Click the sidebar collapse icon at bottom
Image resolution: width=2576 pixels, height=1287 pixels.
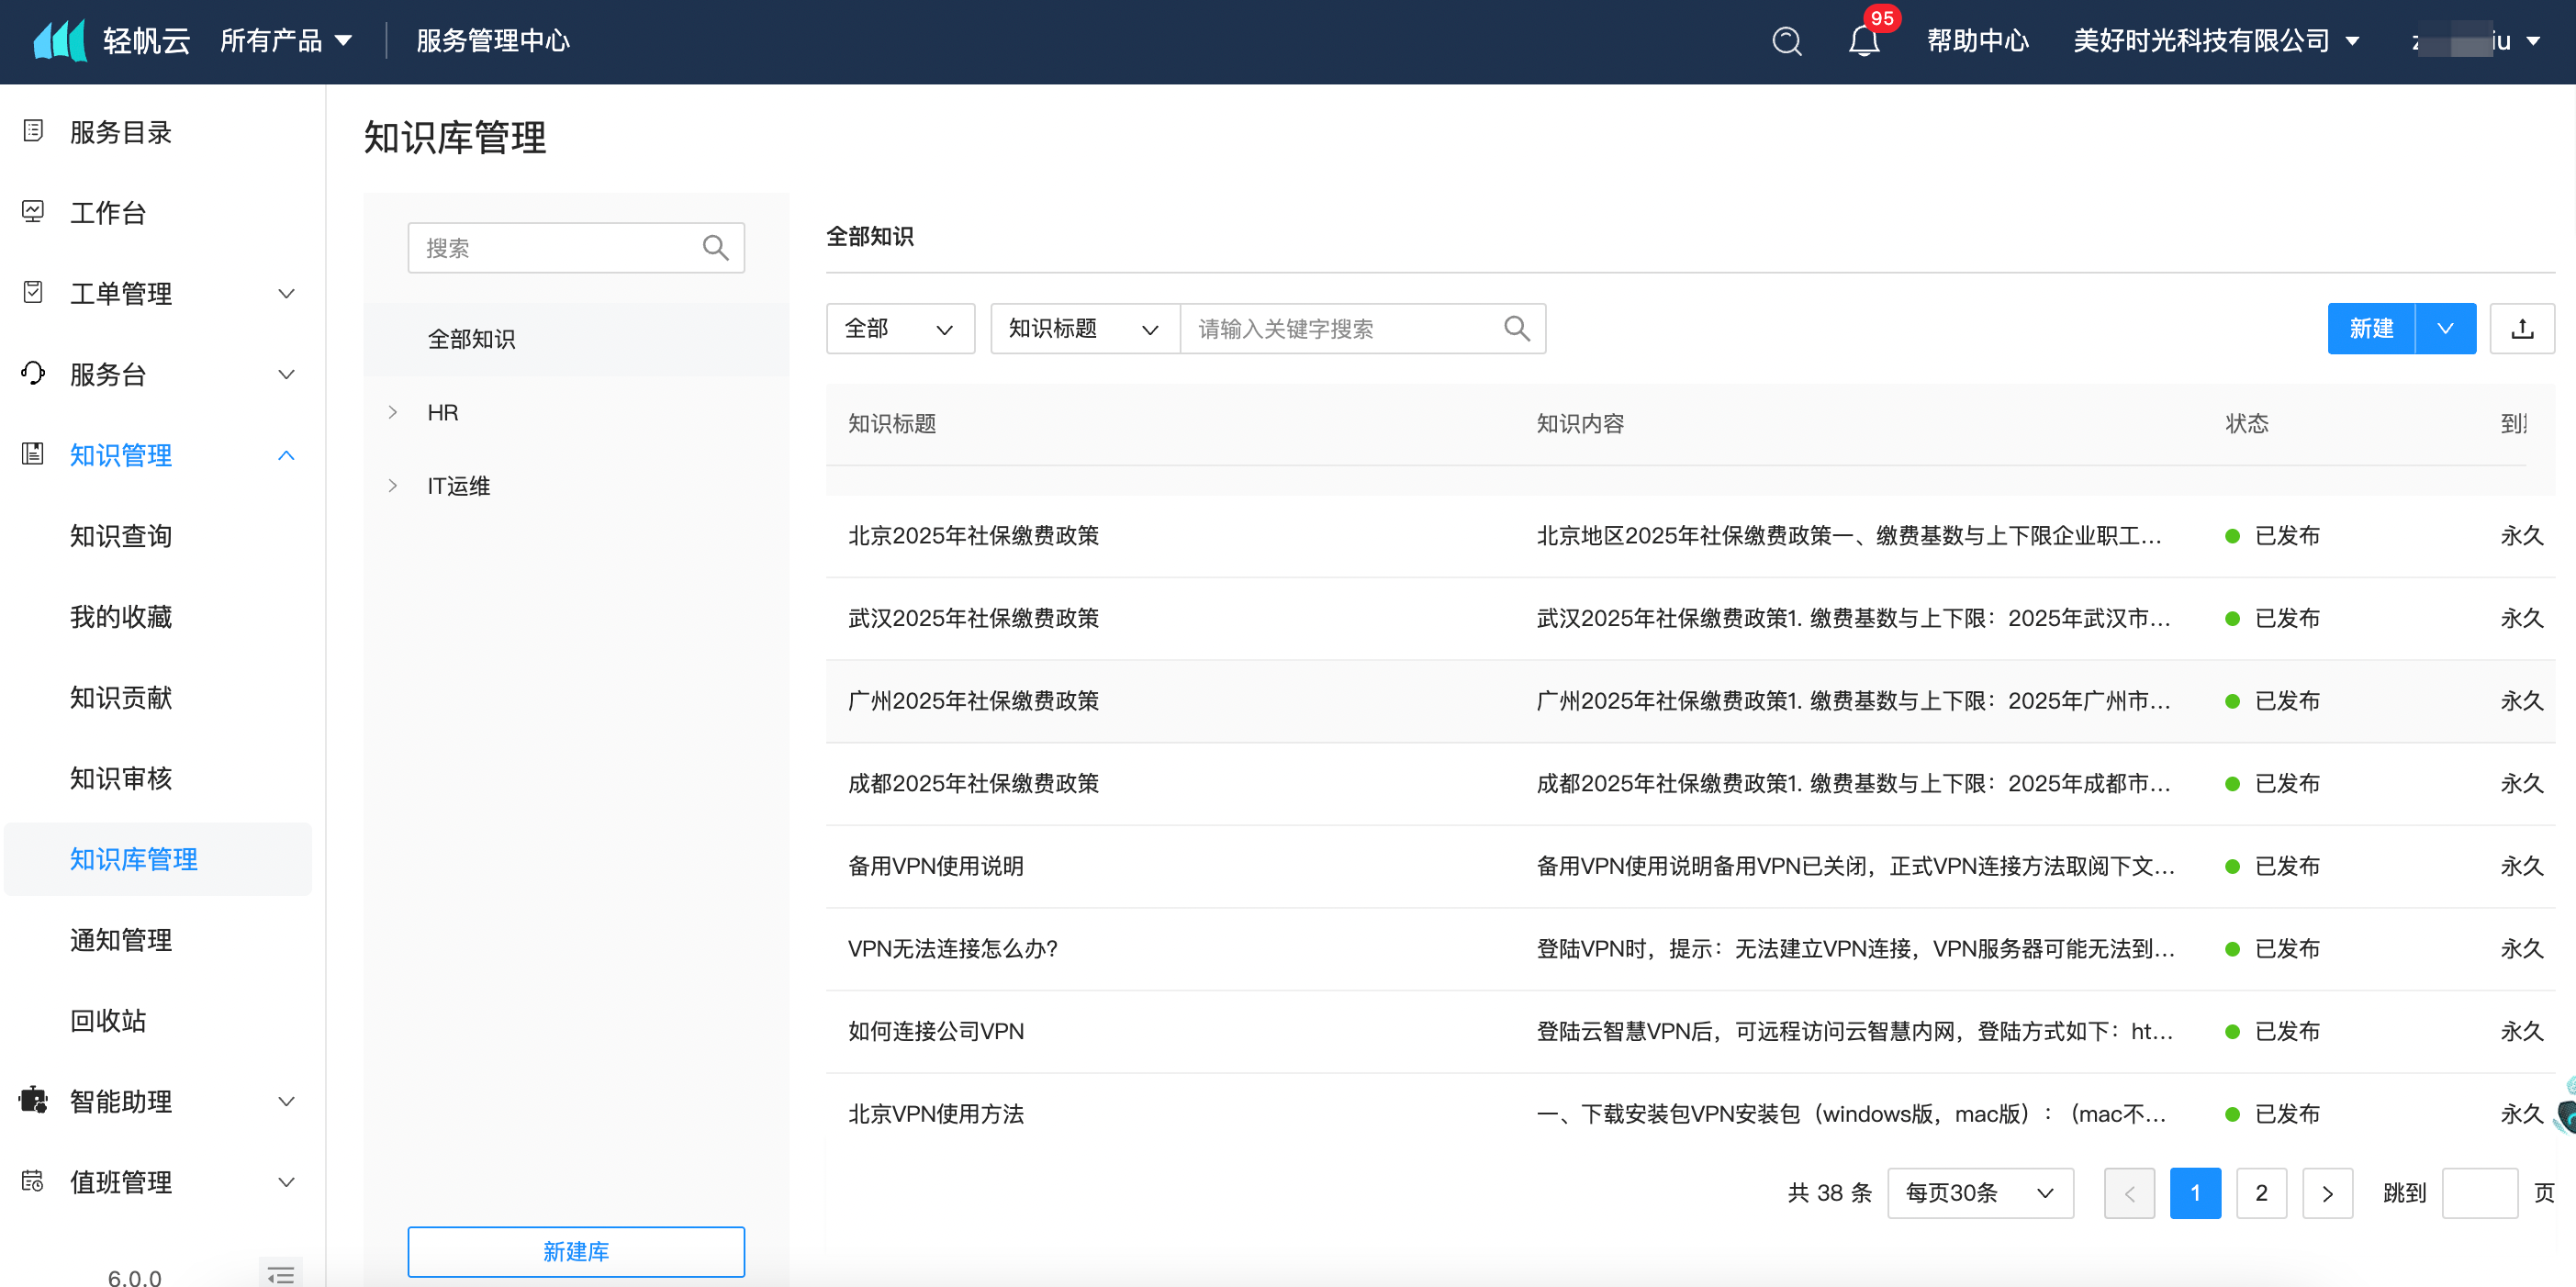[281, 1274]
